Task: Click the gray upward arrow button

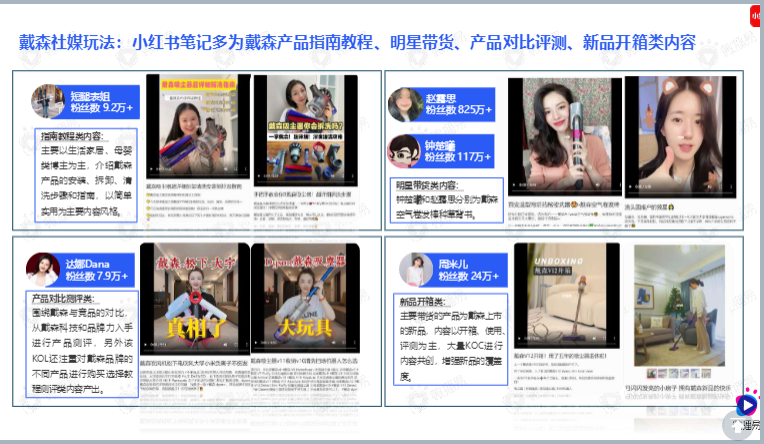Action: pos(738,427)
